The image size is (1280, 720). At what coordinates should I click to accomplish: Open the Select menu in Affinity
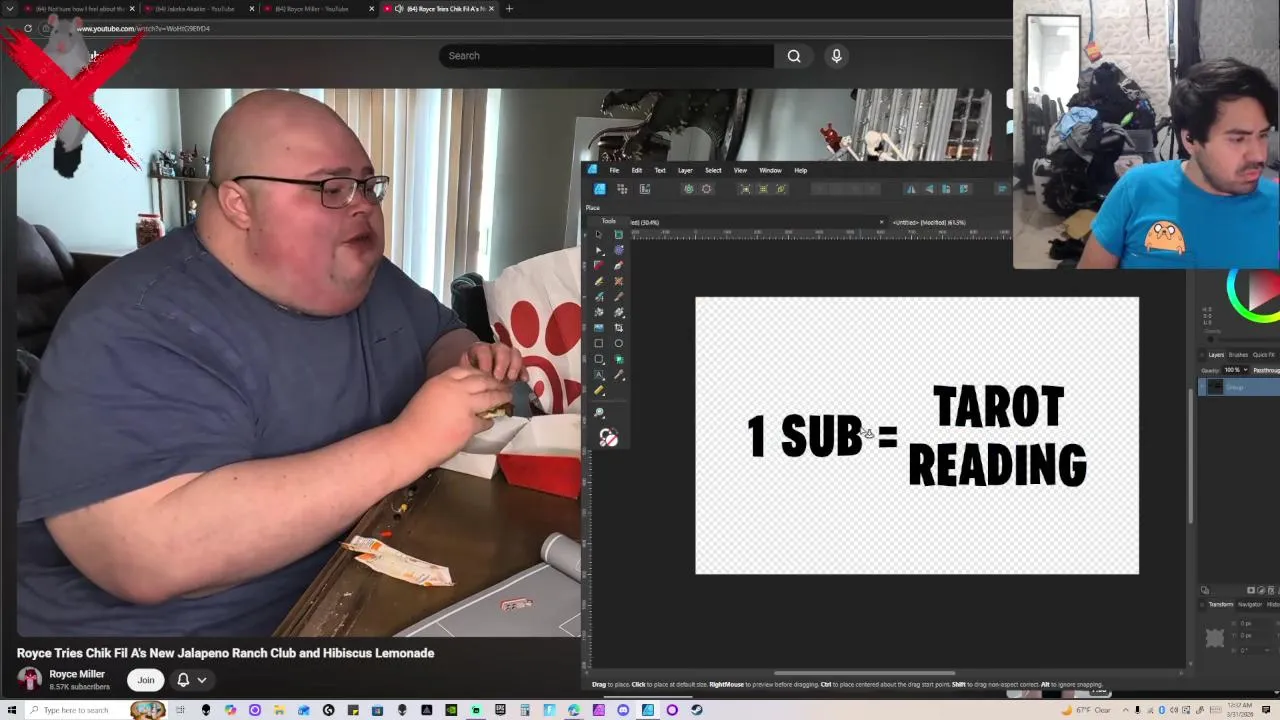[713, 170]
